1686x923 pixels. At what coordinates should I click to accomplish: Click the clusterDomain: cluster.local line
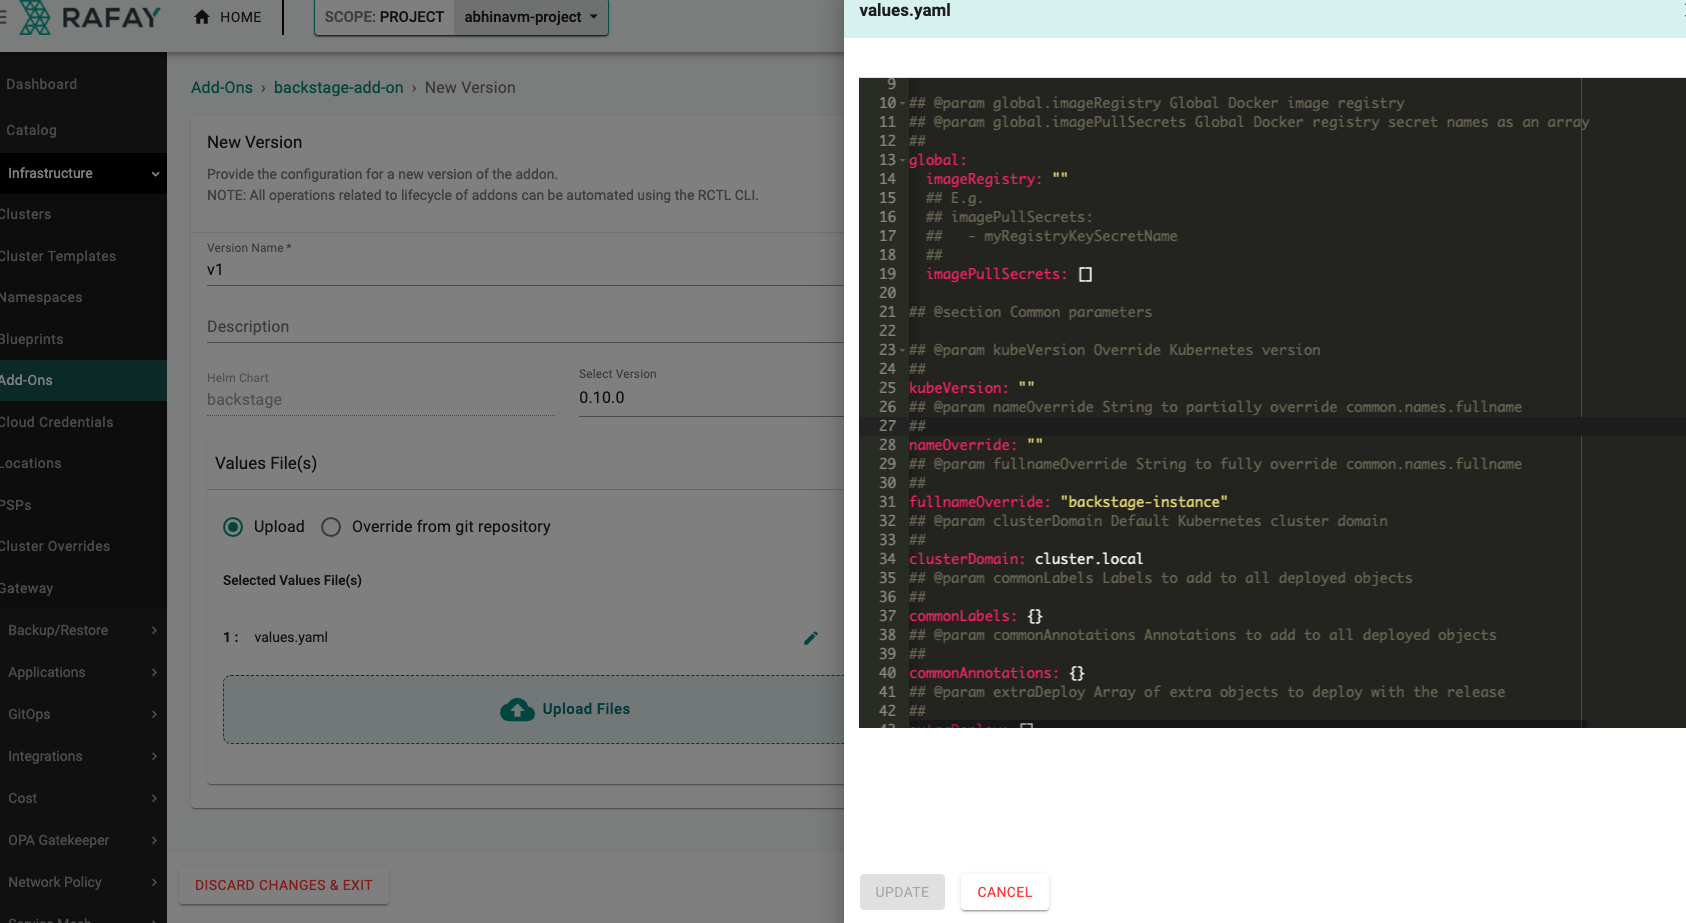coord(1026,559)
